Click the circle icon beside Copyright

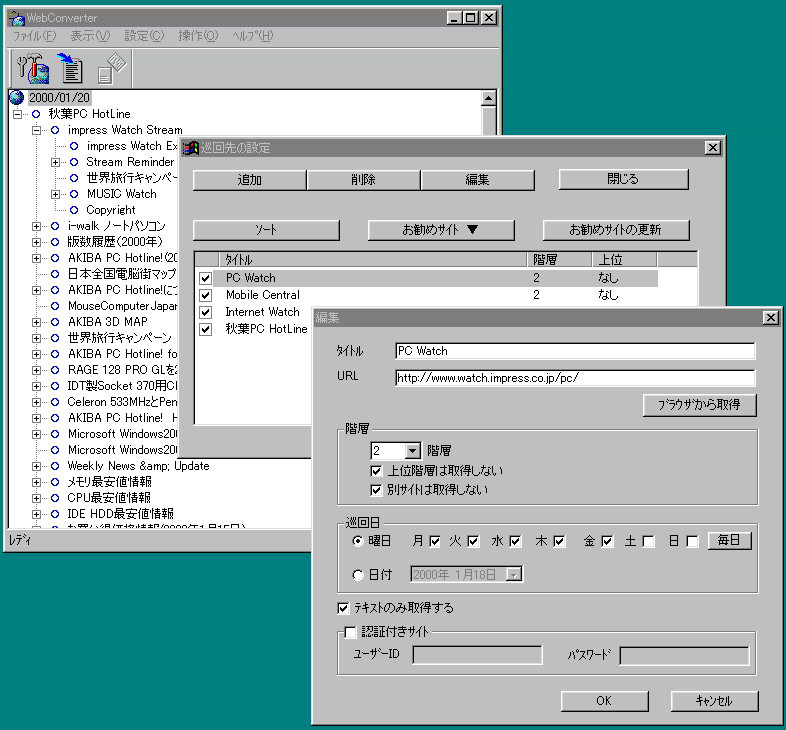point(73,210)
